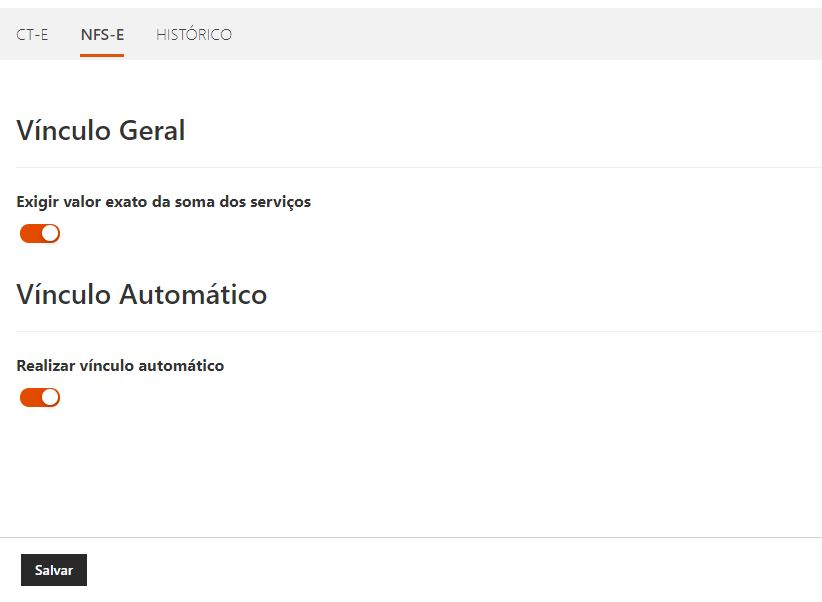822x602 pixels.
Task: Click orange track of Realizar vínculo switch
Action: (x=29, y=398)
